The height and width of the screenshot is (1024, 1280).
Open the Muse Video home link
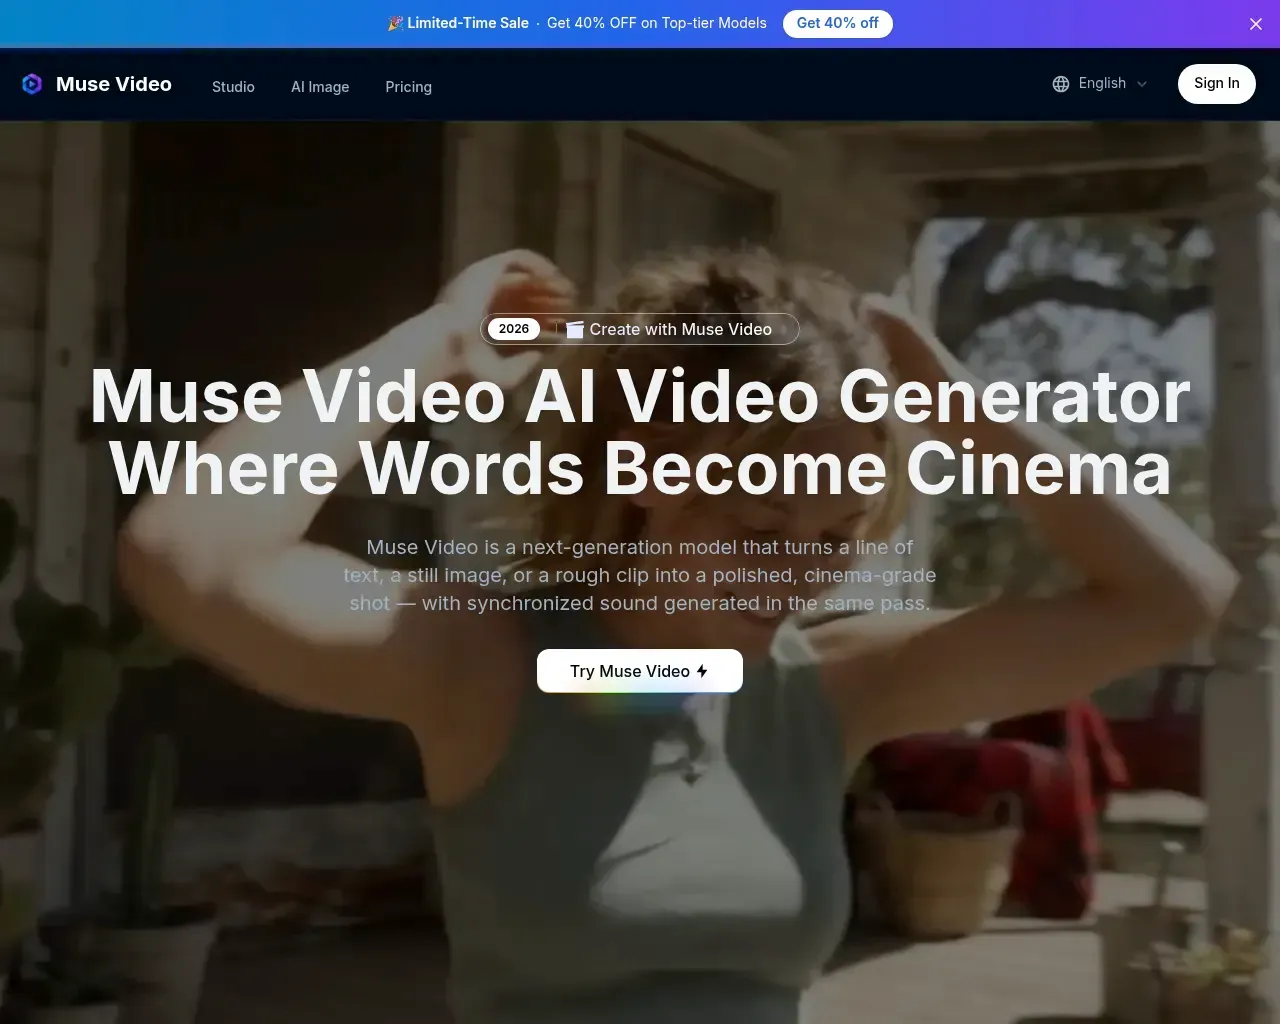coord(97,84)
